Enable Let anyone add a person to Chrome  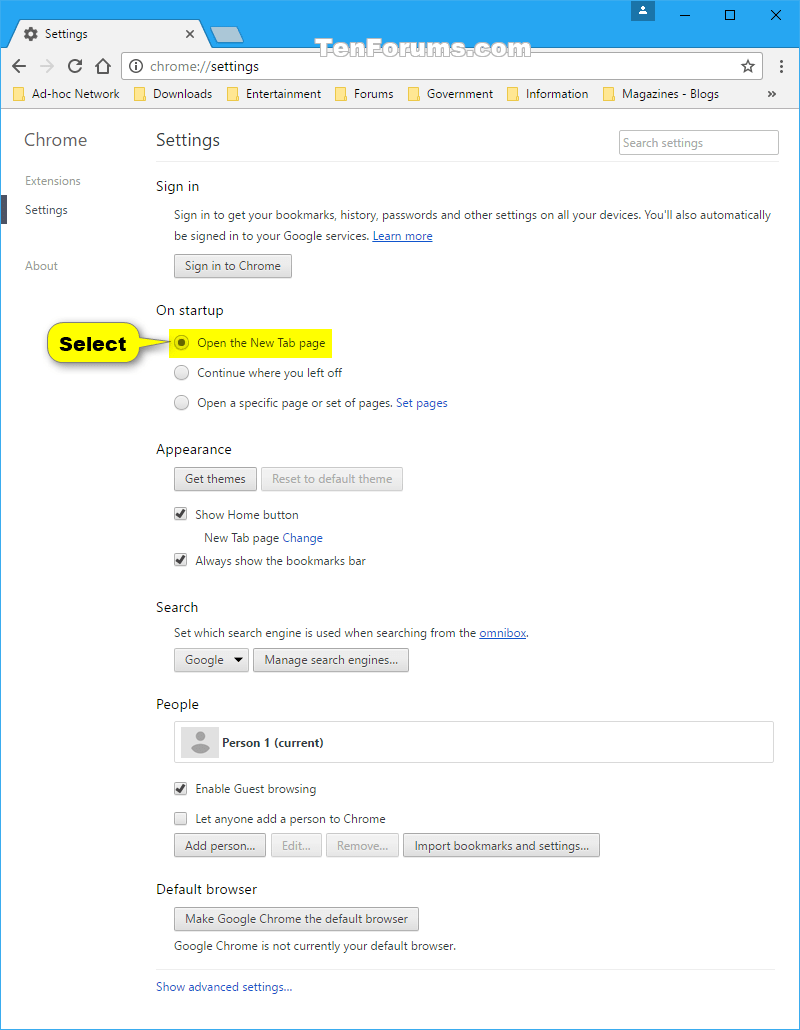point(180,818)
